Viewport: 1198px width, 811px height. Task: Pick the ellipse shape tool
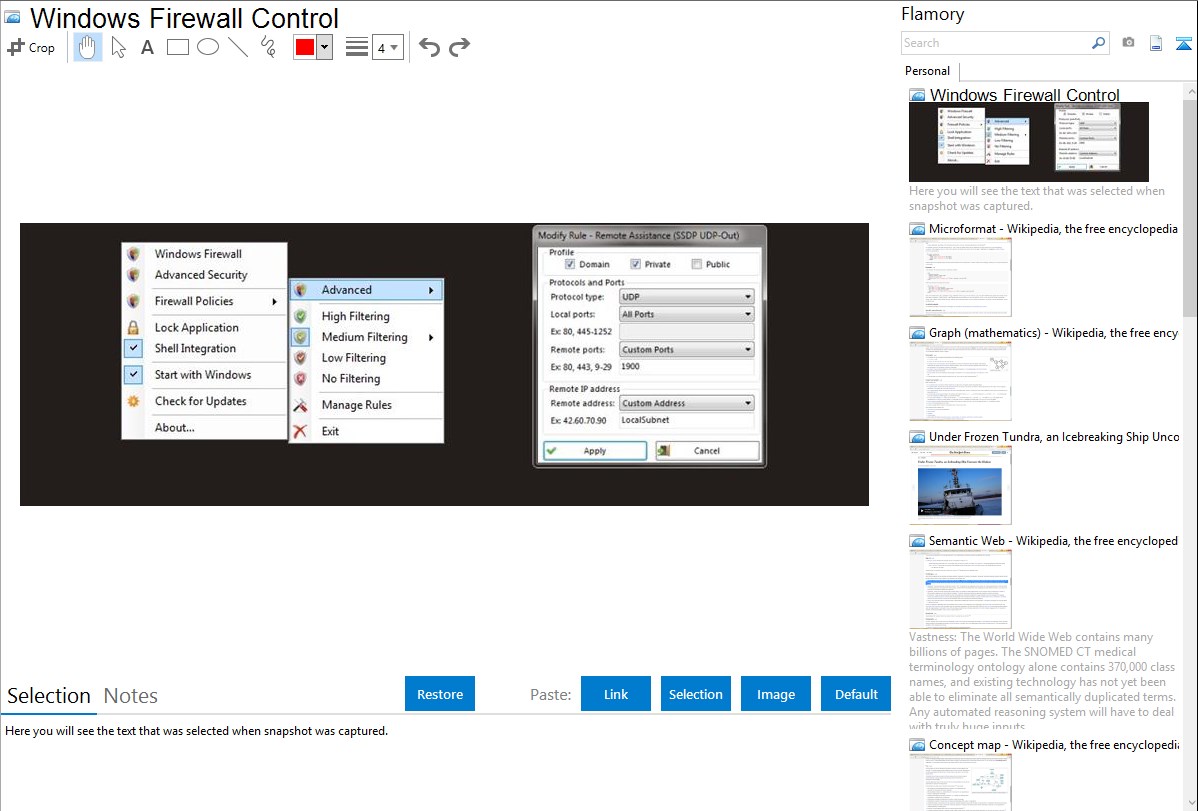click(208, 47)
